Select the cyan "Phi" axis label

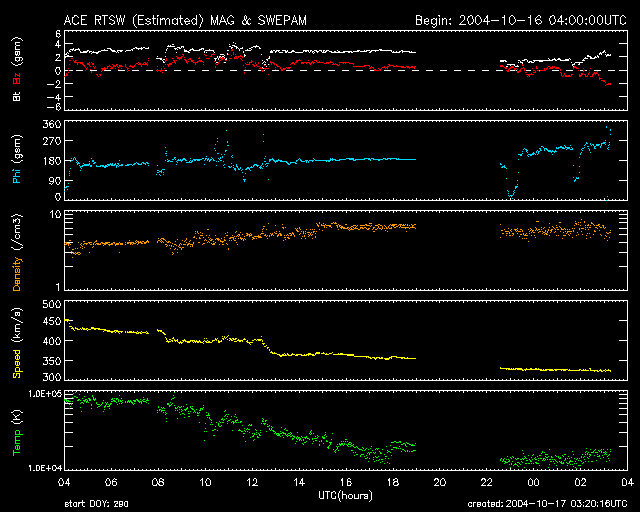coord(17,174)
